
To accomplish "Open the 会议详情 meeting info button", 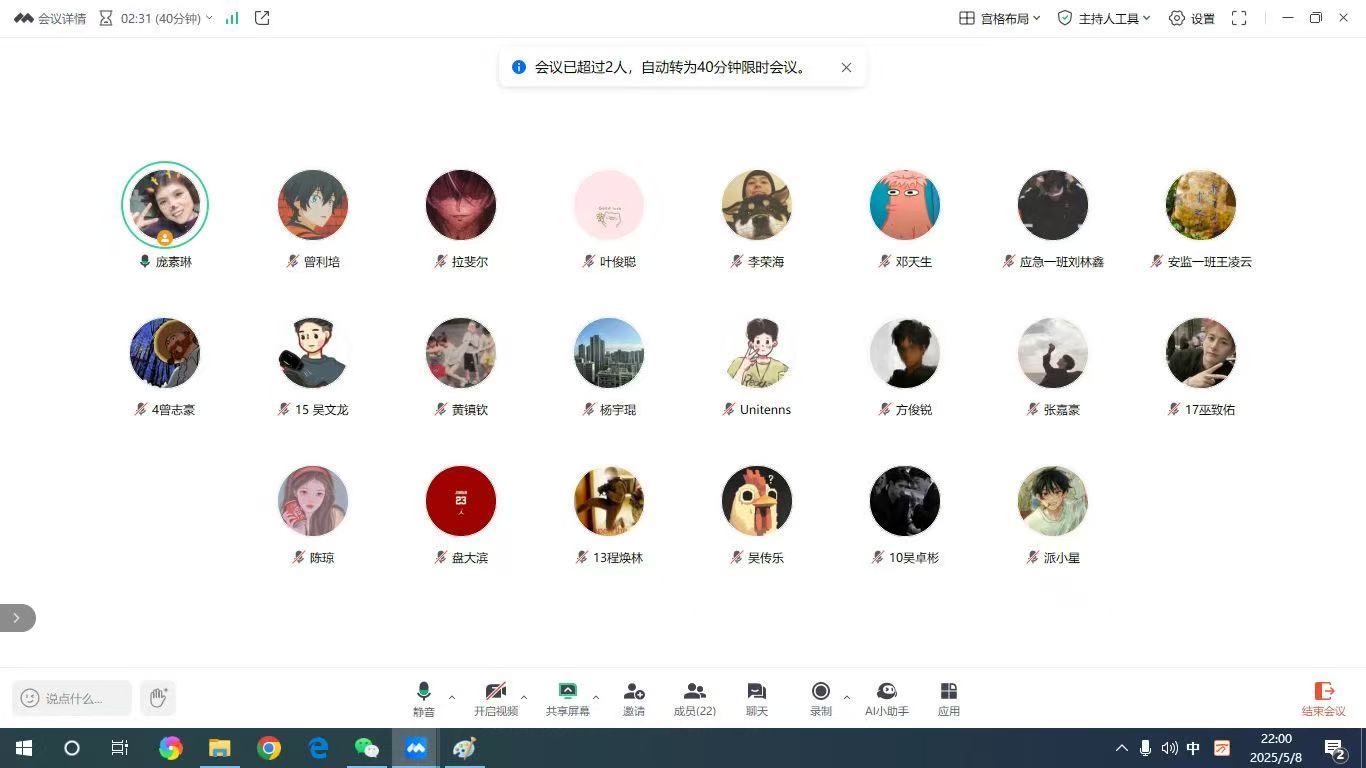I will [50, 18].
